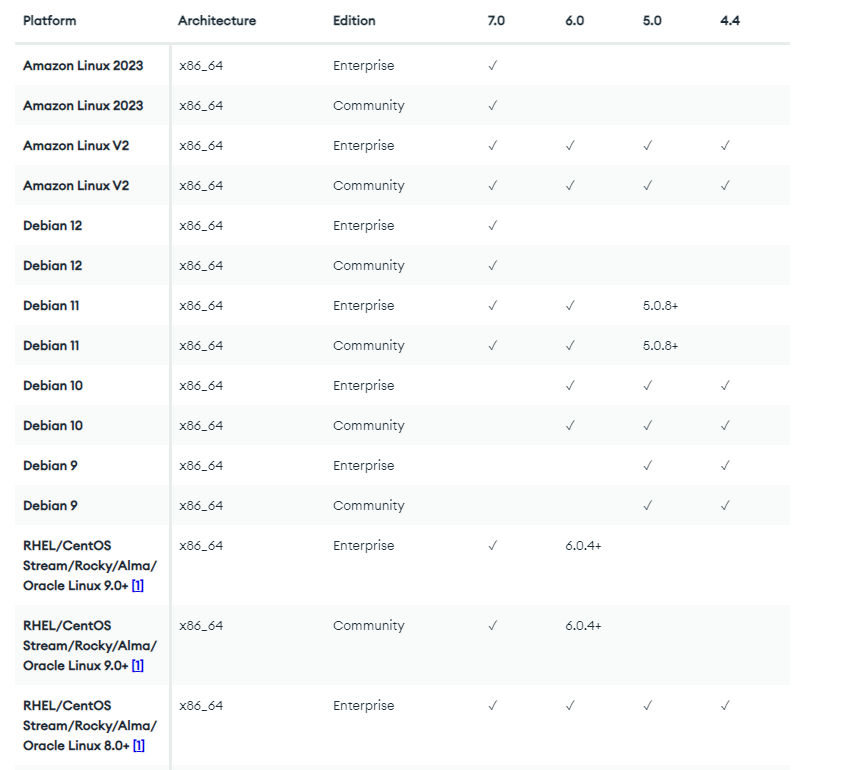Open footnote [1] in Oracle Linux 8.0+ row

tap(138, 746)
